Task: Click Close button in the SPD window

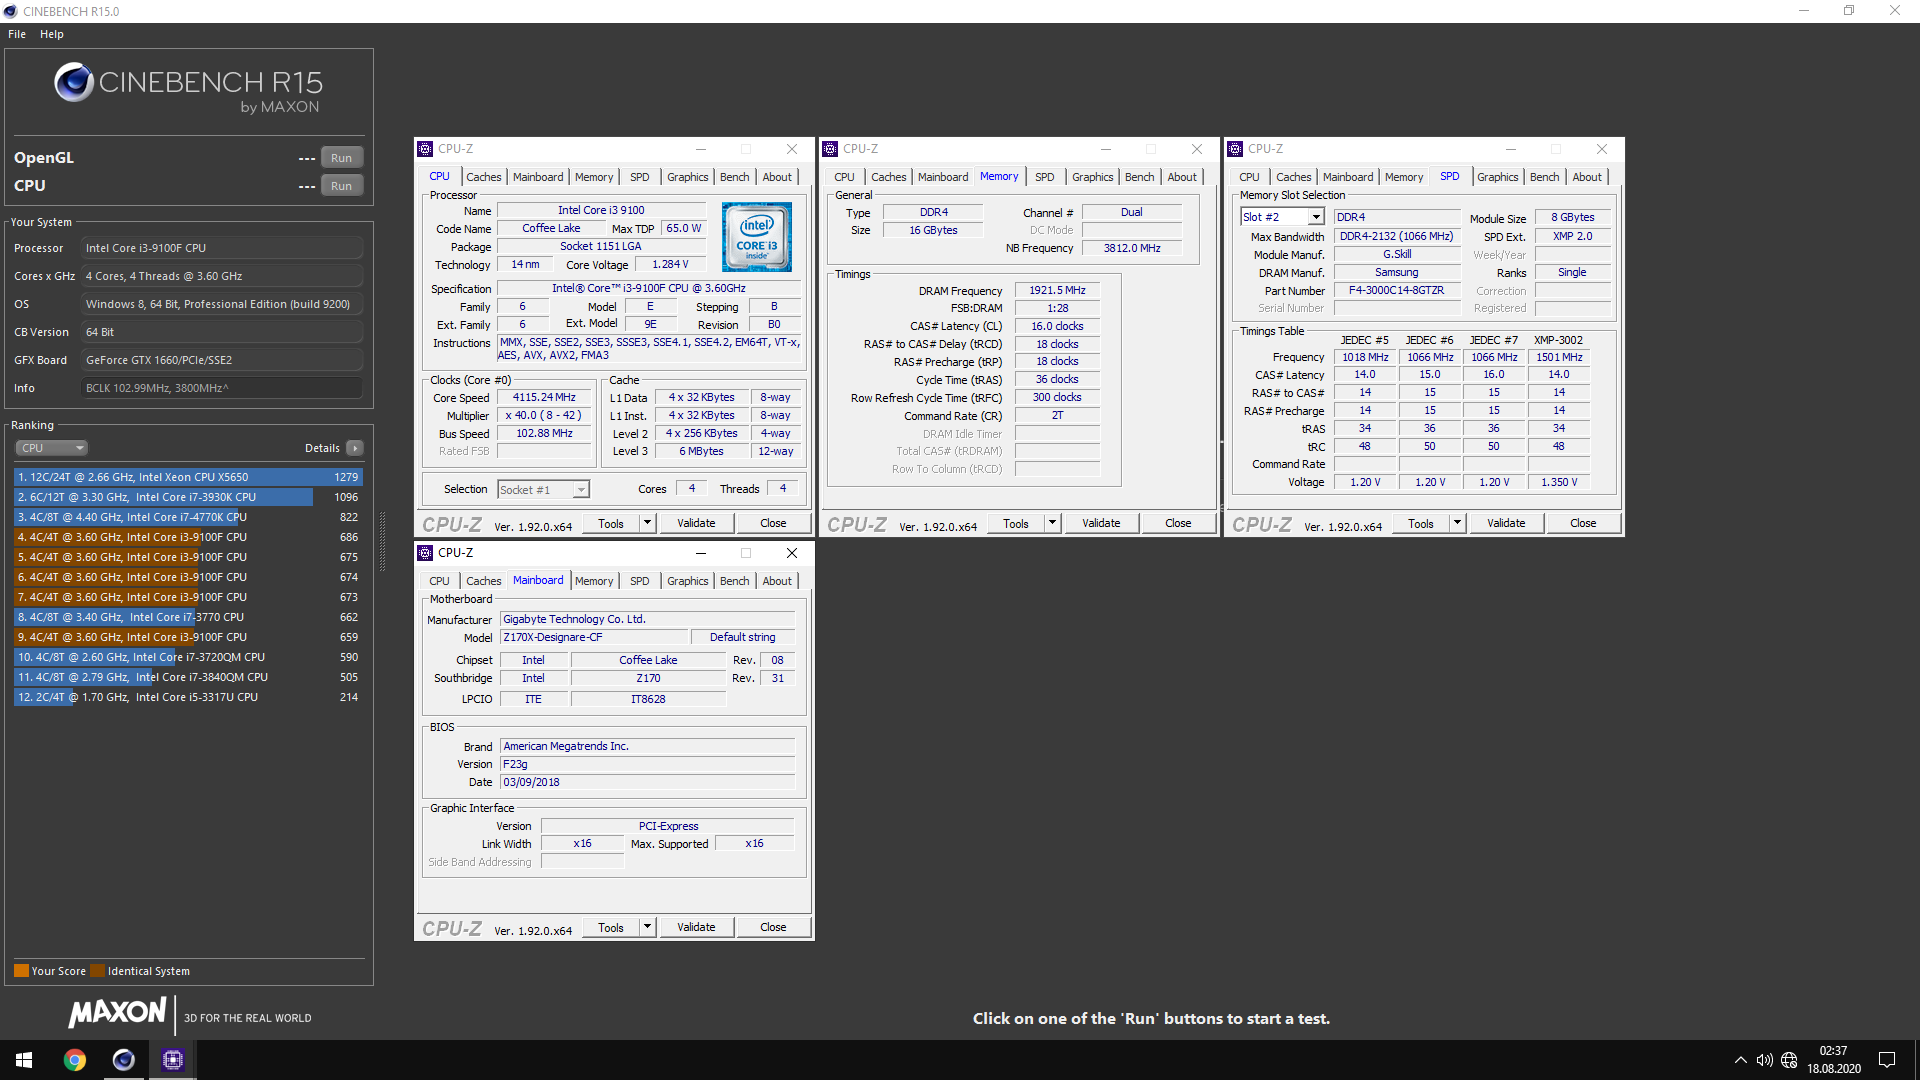Action: click(x=1583, y=523)
